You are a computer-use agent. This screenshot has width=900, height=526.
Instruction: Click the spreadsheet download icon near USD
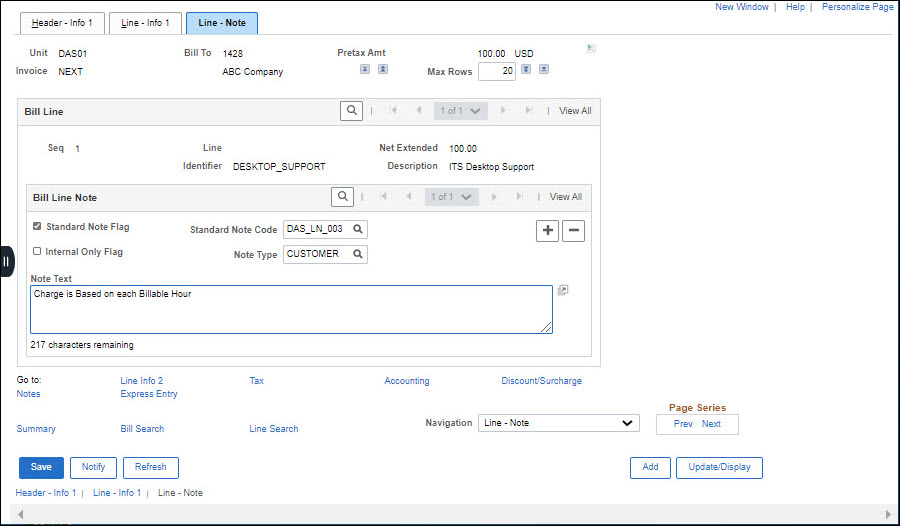point(591,48)
